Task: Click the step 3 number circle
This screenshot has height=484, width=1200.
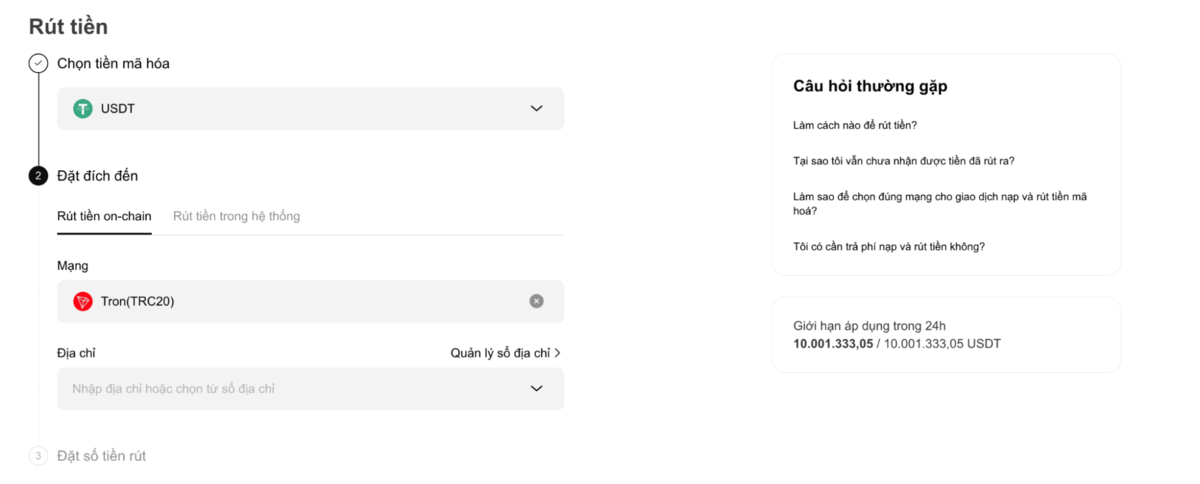Action: (x=38, y=456)
